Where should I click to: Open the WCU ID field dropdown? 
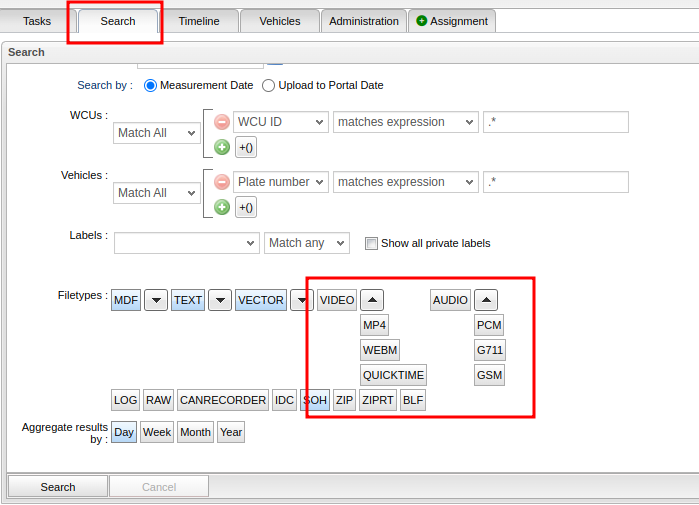point(280,122)
